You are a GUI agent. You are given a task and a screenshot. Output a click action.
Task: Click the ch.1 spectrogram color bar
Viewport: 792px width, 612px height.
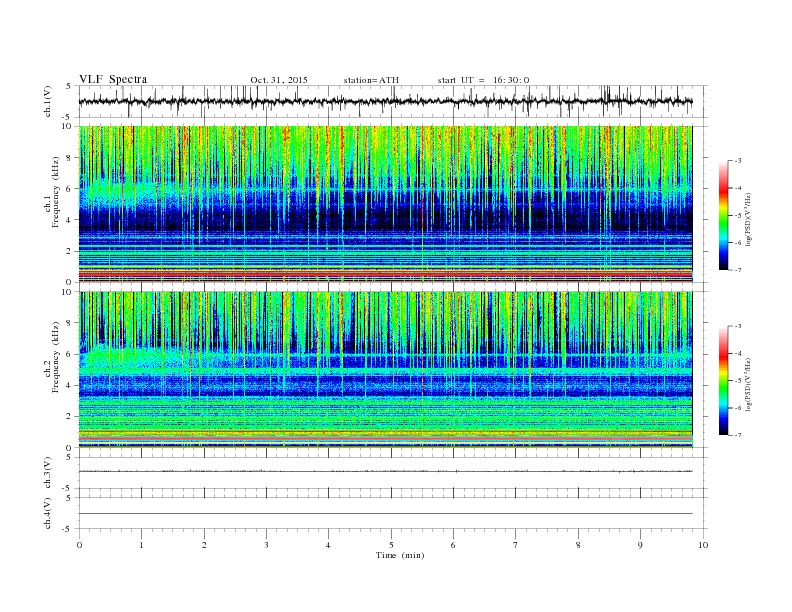tap(723, 215)
